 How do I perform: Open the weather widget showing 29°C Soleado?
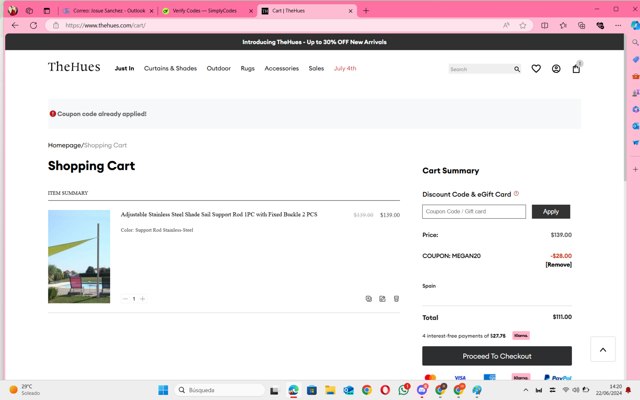[x=24, y=390]
